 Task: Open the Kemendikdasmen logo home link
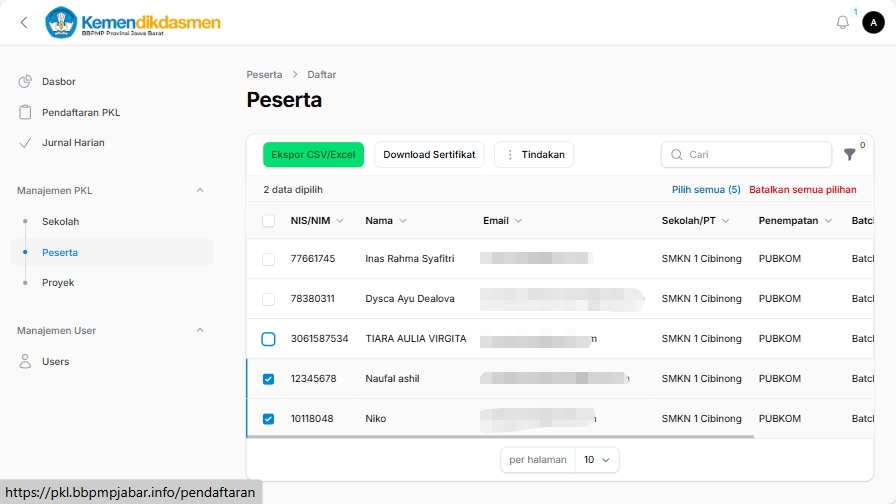coord(133,23)
